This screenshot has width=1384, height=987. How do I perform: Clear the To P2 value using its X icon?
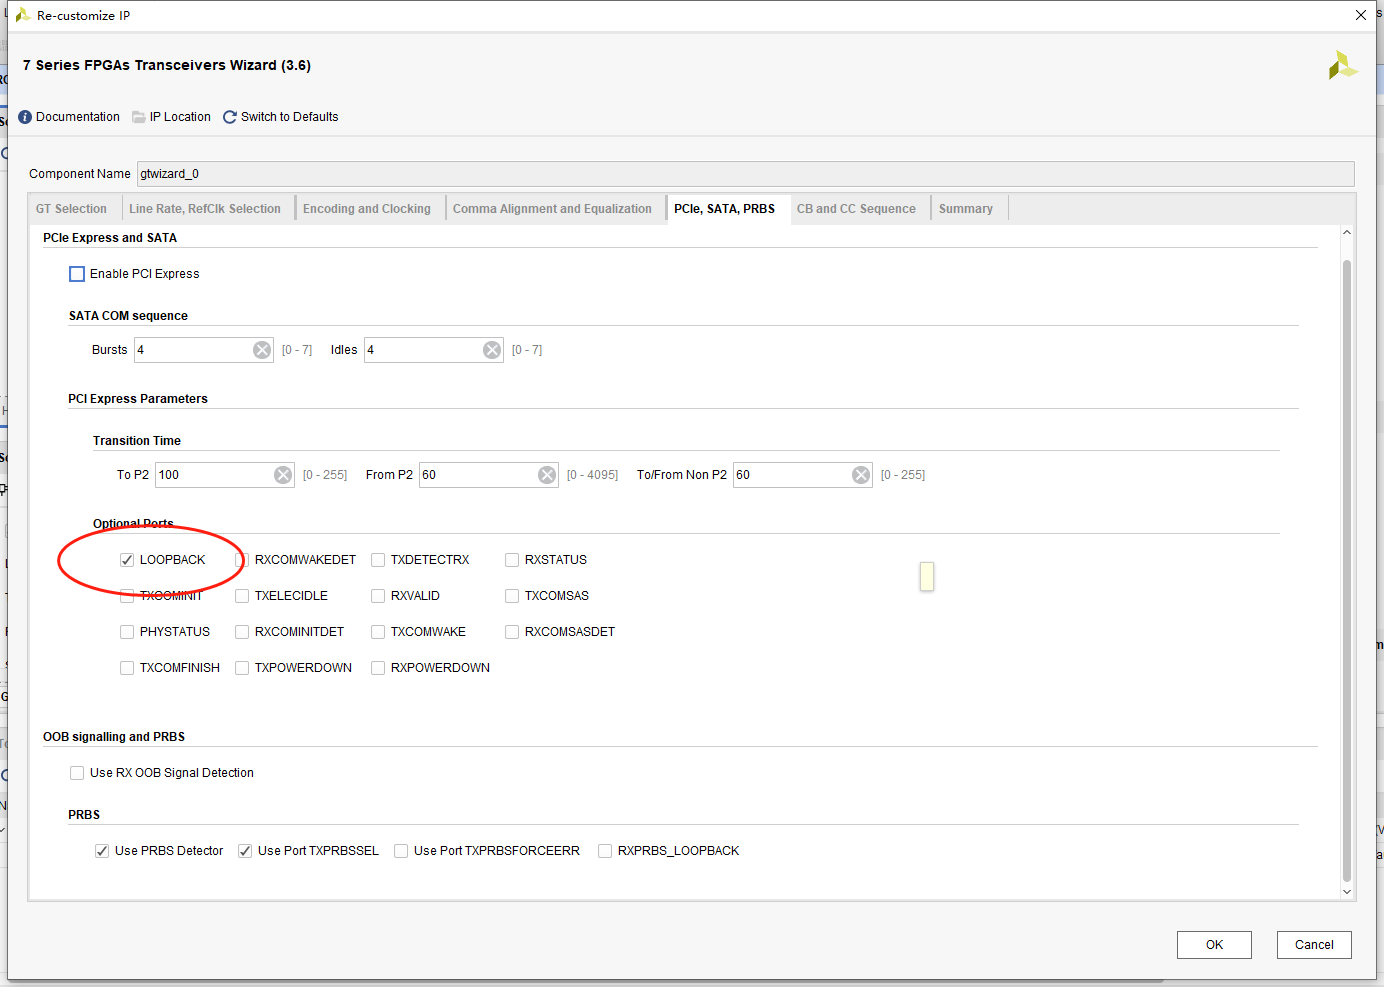(x=283, y=475)
